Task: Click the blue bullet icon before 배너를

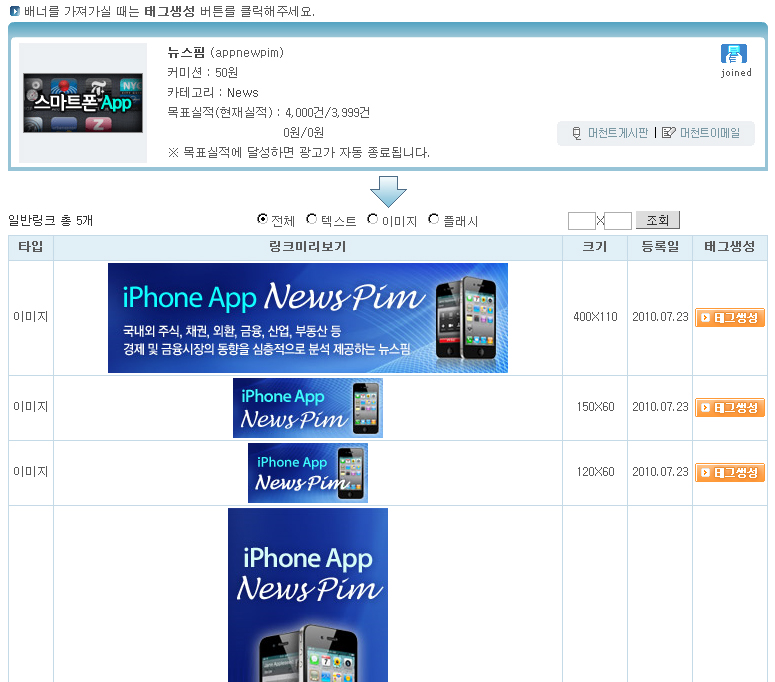Action: pos(15,11)
